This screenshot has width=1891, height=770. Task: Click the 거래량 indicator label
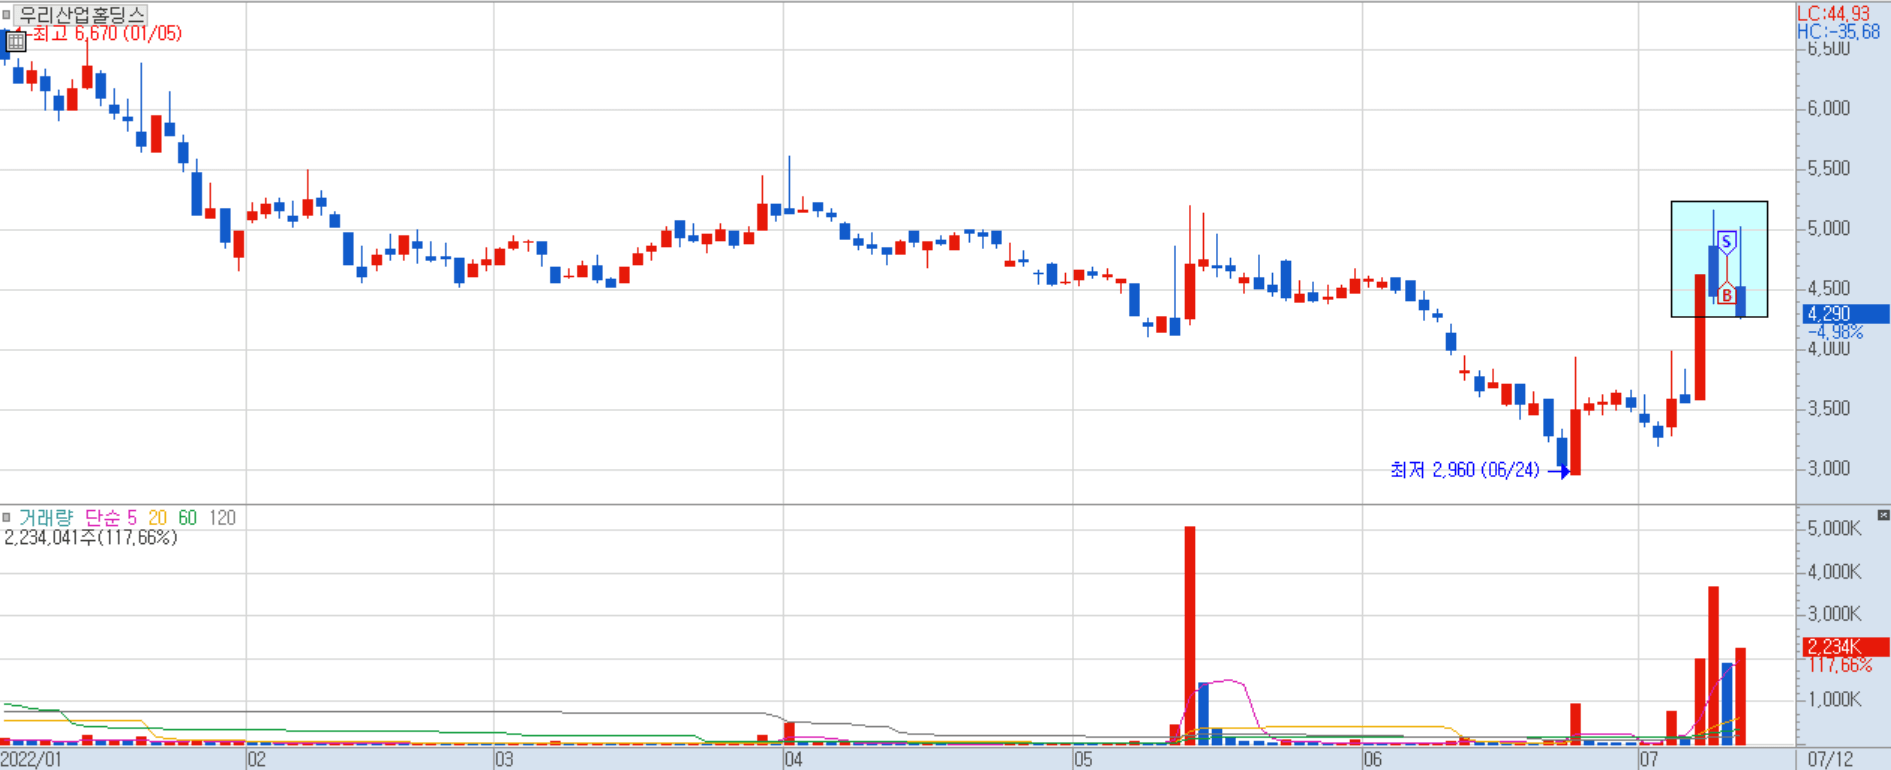tap(46, 517)
